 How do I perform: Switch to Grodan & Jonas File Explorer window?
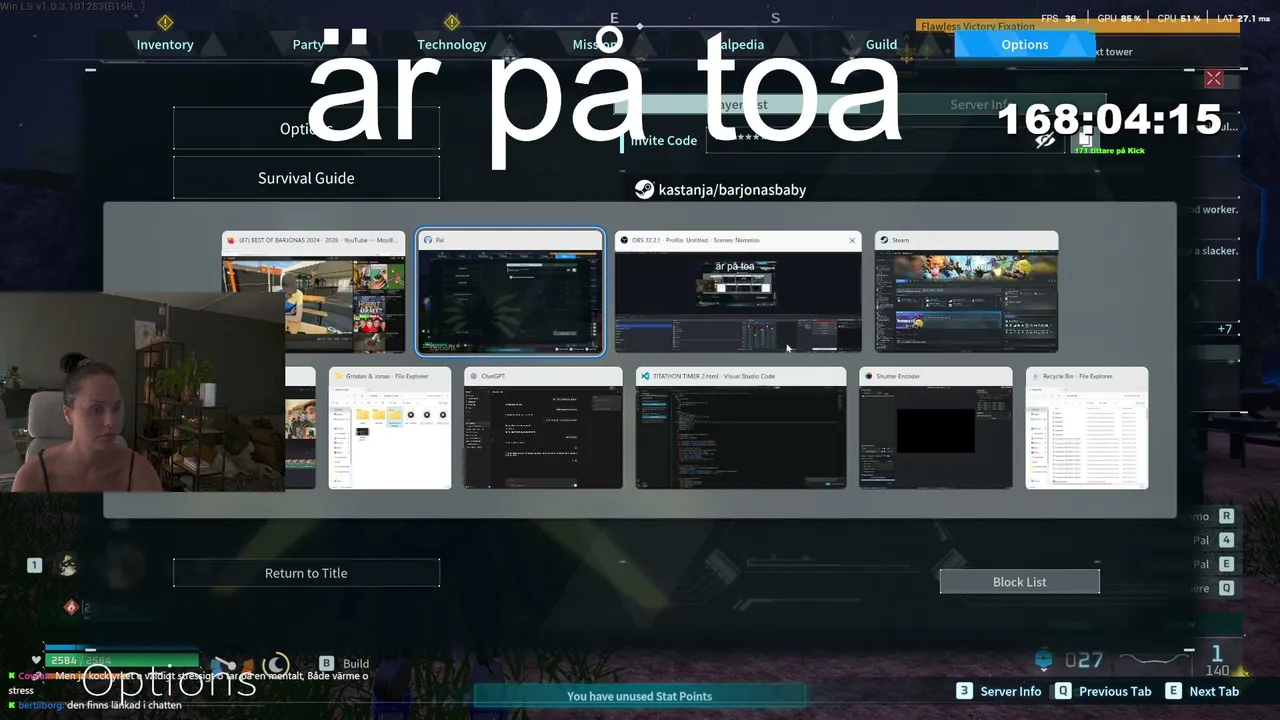click(390, 428)
